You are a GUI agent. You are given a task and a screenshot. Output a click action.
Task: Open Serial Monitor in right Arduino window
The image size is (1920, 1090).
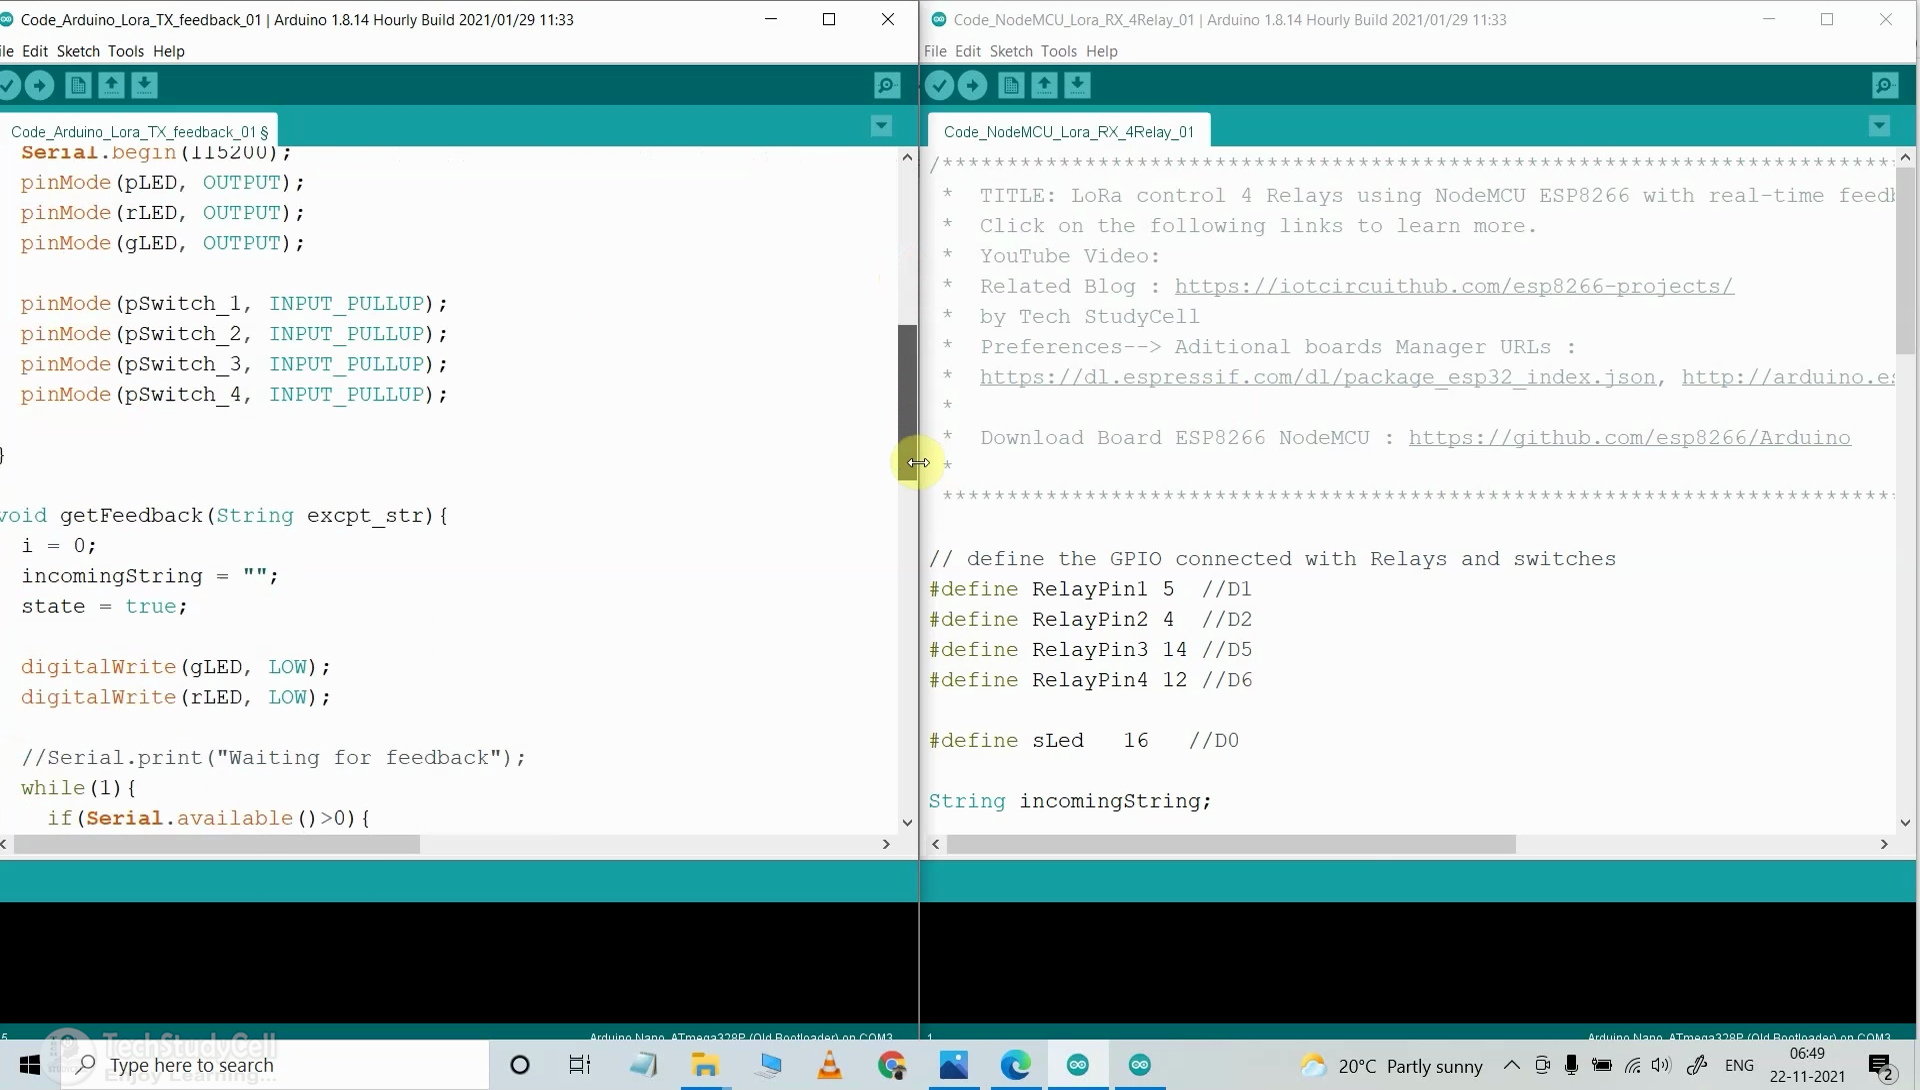click(1885, 86)
